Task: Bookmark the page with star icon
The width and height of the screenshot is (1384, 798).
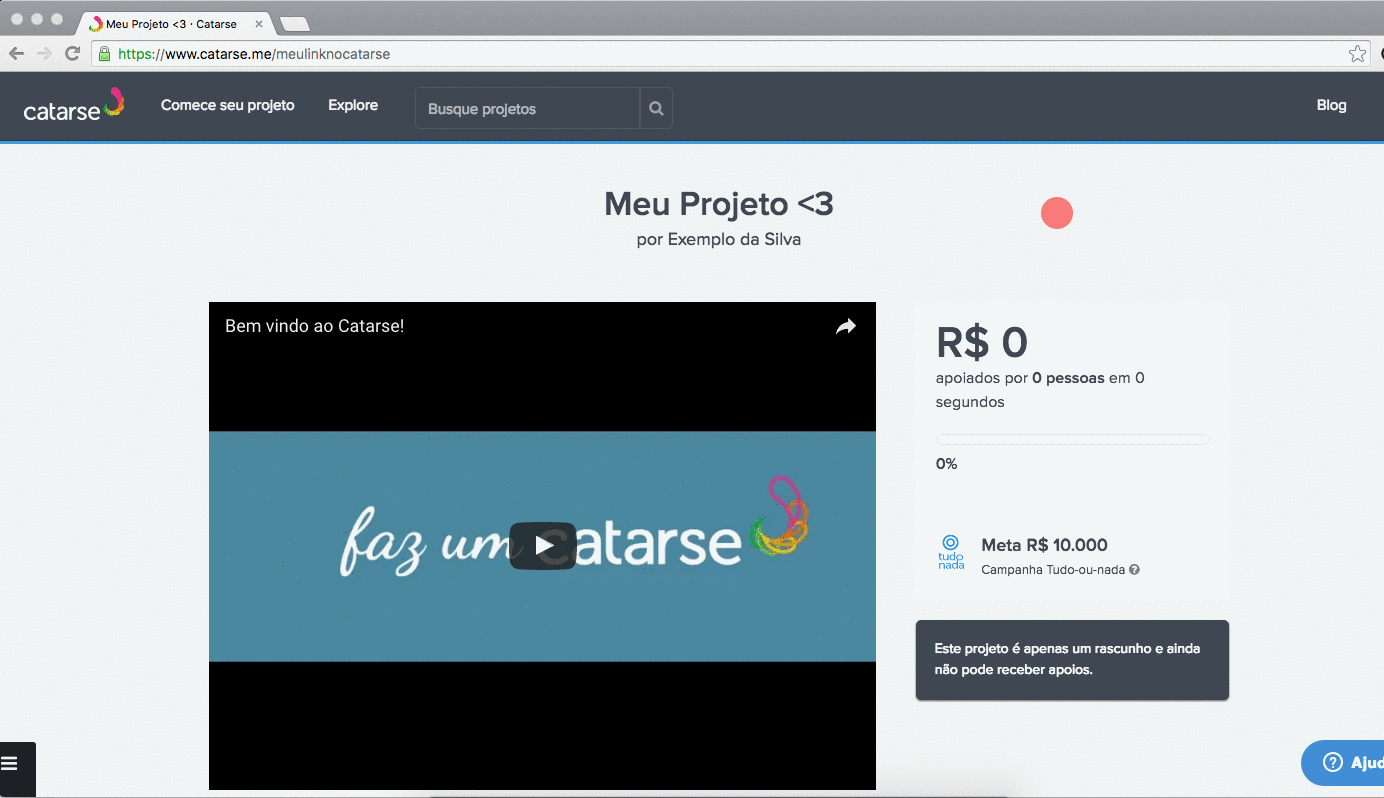Action: [x=1357, y=54]
